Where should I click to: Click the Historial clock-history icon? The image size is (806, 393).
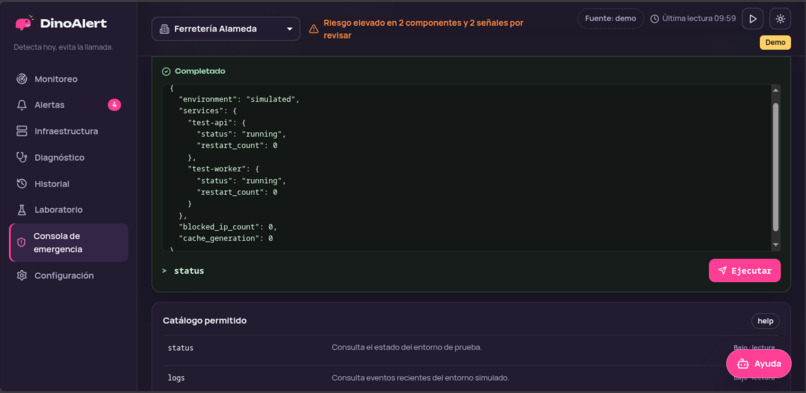(22, 183)
